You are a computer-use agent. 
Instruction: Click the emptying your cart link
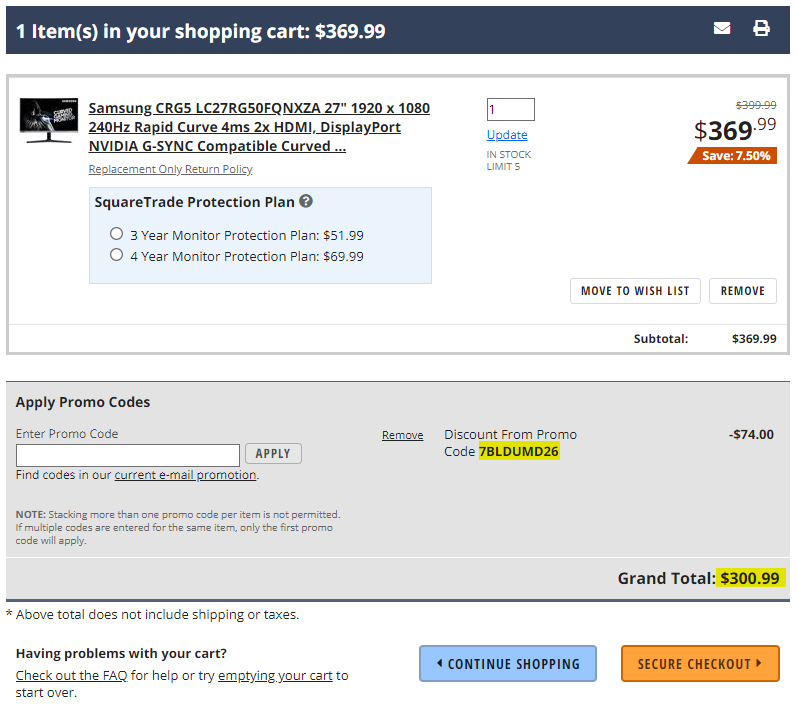tap(275, 675)
